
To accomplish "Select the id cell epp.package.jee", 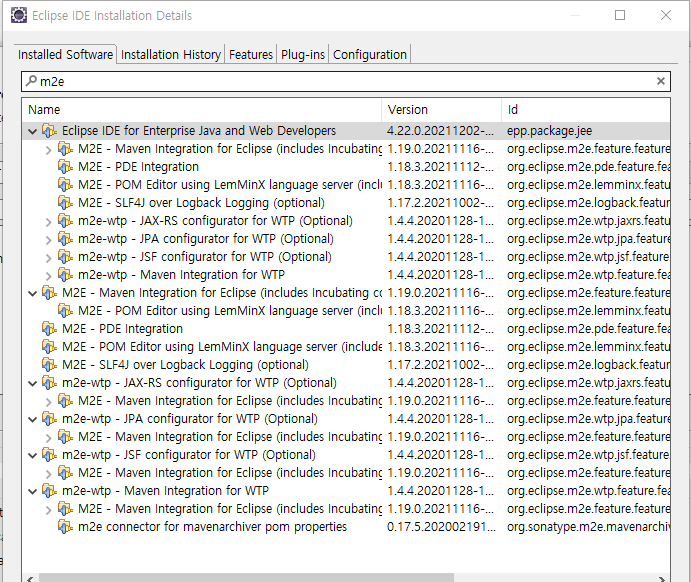I will tap(549, 131).
